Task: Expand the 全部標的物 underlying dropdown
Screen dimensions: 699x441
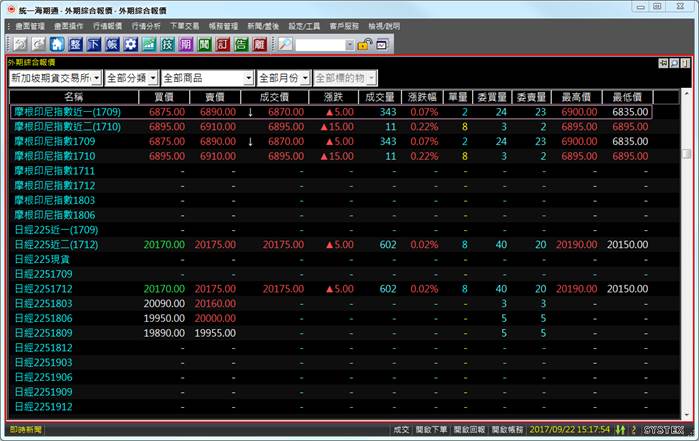Action: point(372,78)
